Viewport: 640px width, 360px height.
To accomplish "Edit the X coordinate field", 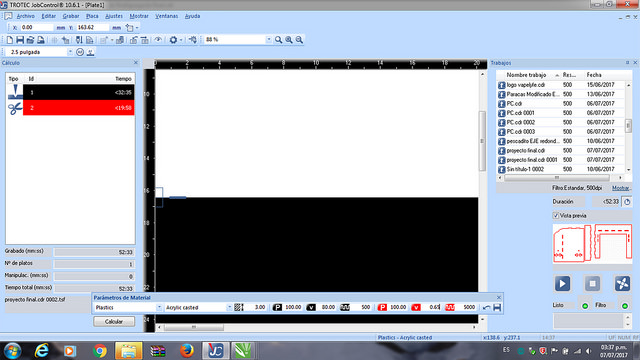I will (37, 27).
